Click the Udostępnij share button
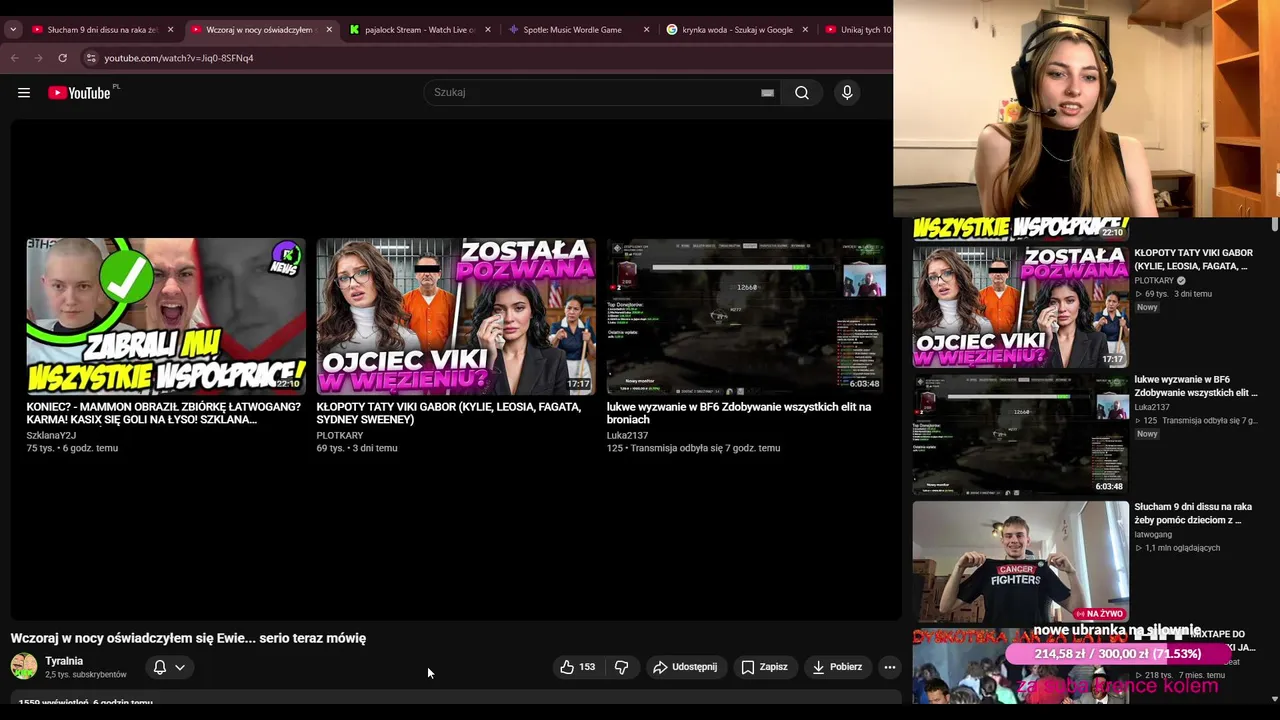 coord(685,667)
